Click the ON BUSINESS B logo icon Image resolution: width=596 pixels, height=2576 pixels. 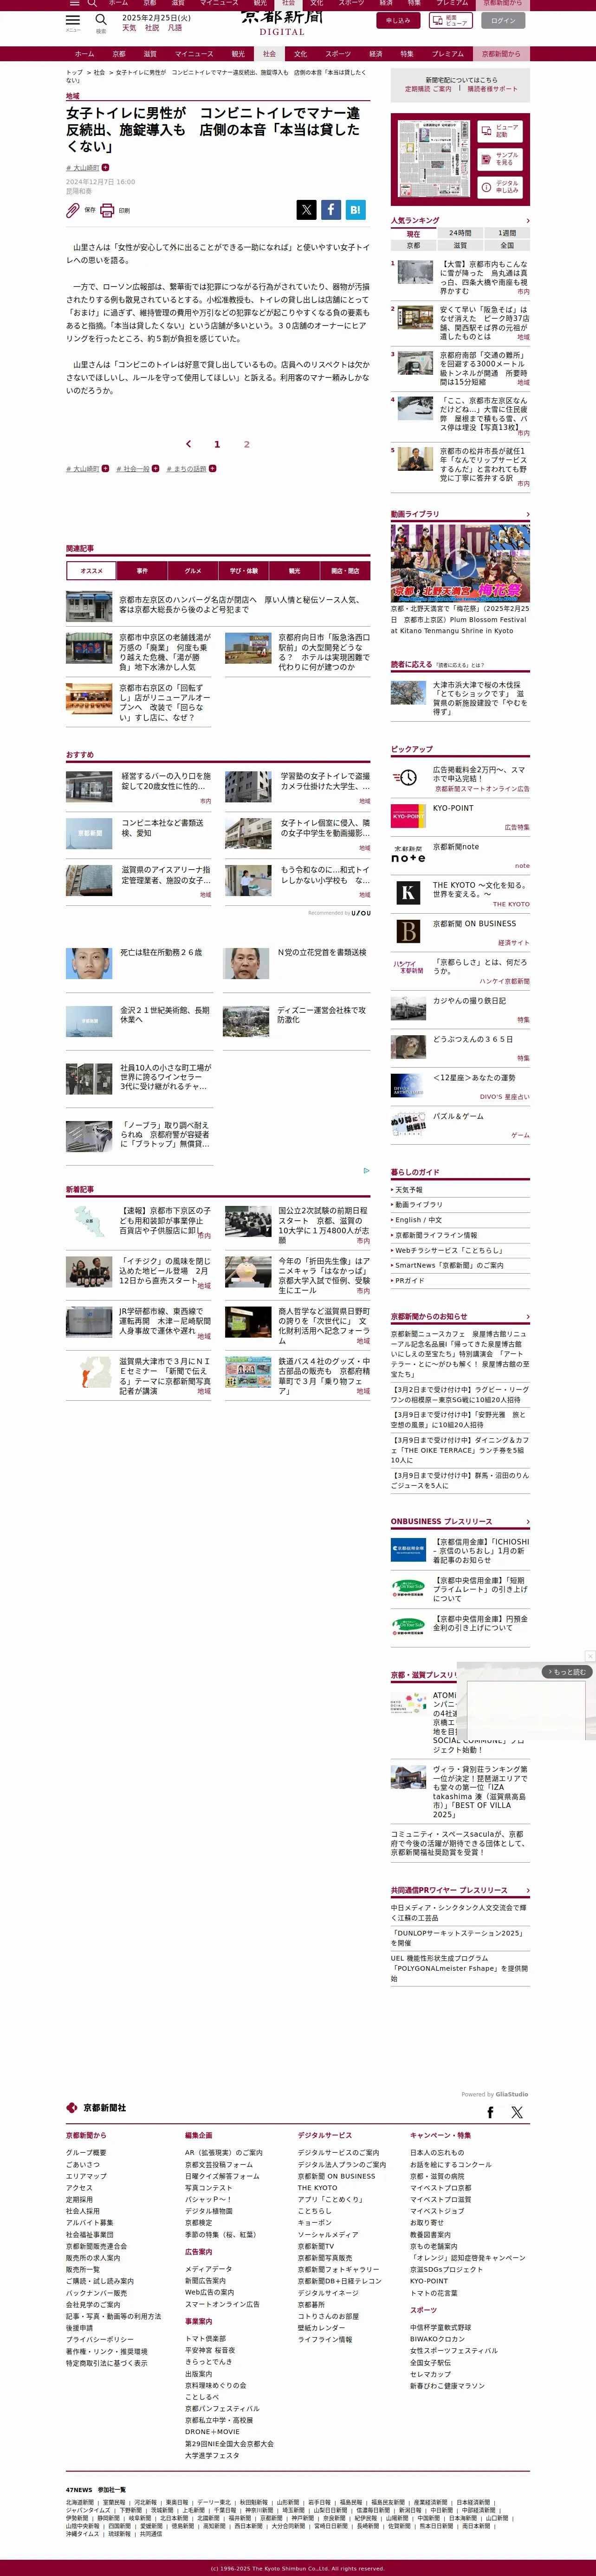408,931
